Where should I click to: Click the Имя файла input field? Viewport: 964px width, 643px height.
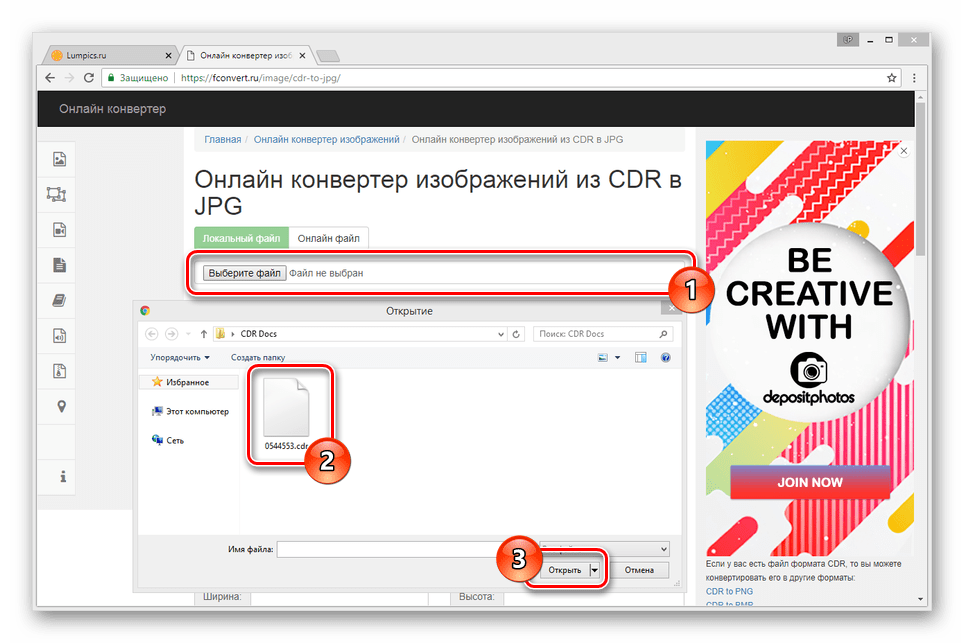(405, 549)
